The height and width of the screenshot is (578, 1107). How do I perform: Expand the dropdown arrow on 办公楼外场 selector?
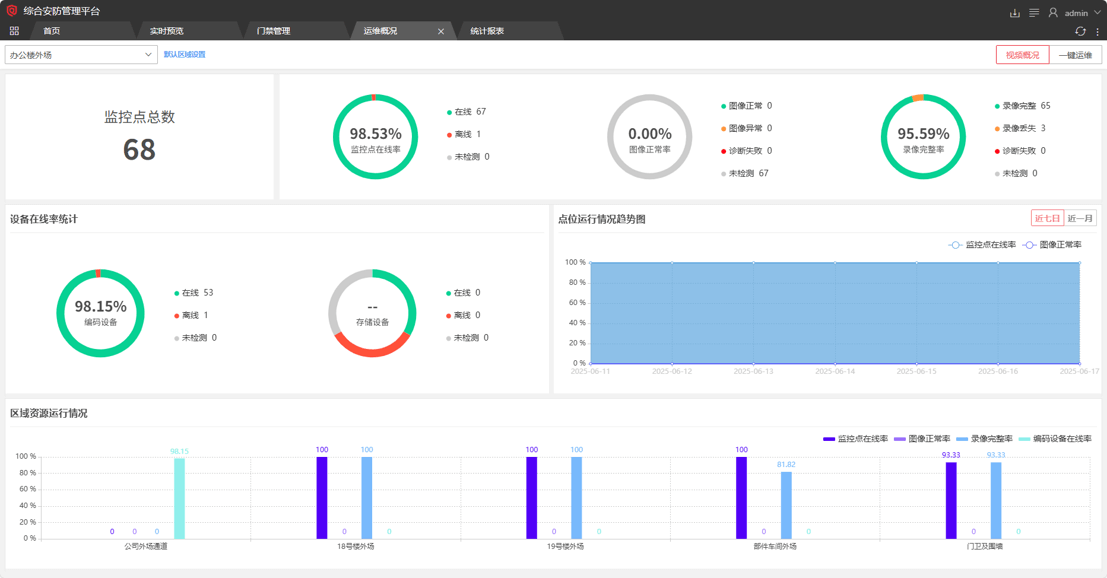148,54
